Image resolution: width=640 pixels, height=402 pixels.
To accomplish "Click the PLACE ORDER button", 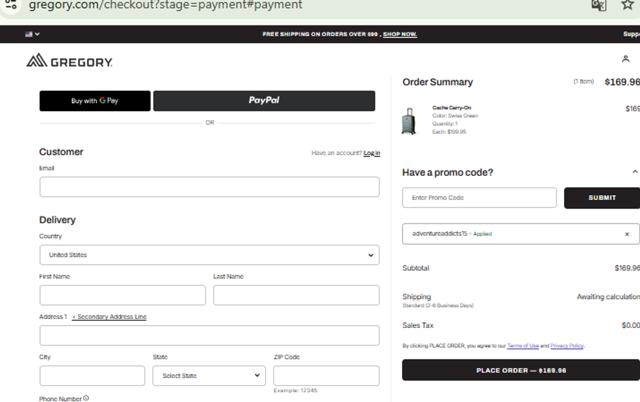I will click(x=521, y=370).
